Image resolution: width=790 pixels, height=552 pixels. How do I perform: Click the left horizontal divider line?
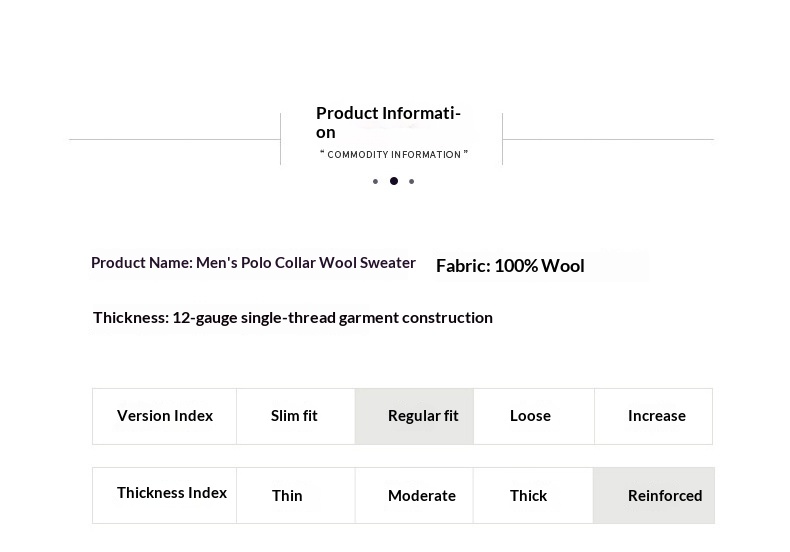pyautogui.click(x=175, y=139)
